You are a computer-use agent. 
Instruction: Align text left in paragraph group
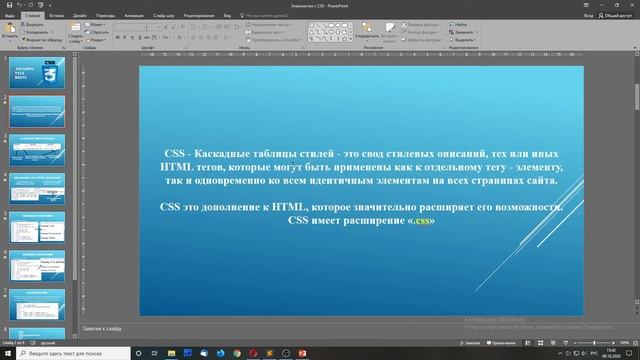click(194, 37)
